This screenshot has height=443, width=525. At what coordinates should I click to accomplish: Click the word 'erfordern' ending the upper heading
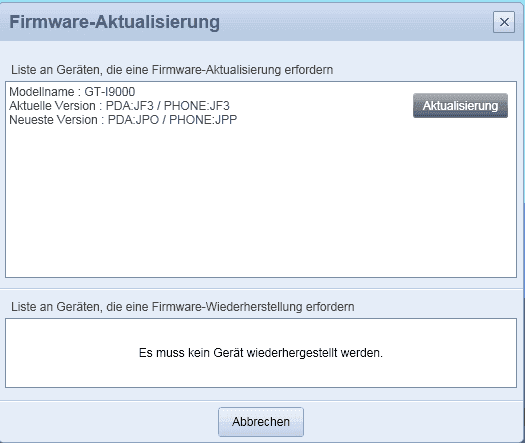[x=309, y=70]
